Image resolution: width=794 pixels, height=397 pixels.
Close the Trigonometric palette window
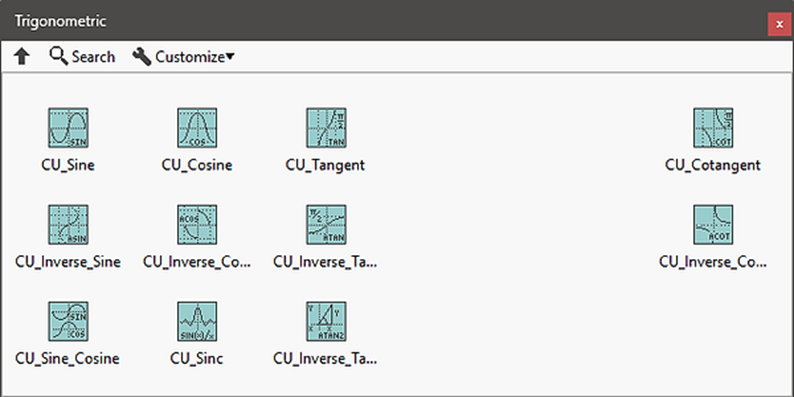click(779, 24)
